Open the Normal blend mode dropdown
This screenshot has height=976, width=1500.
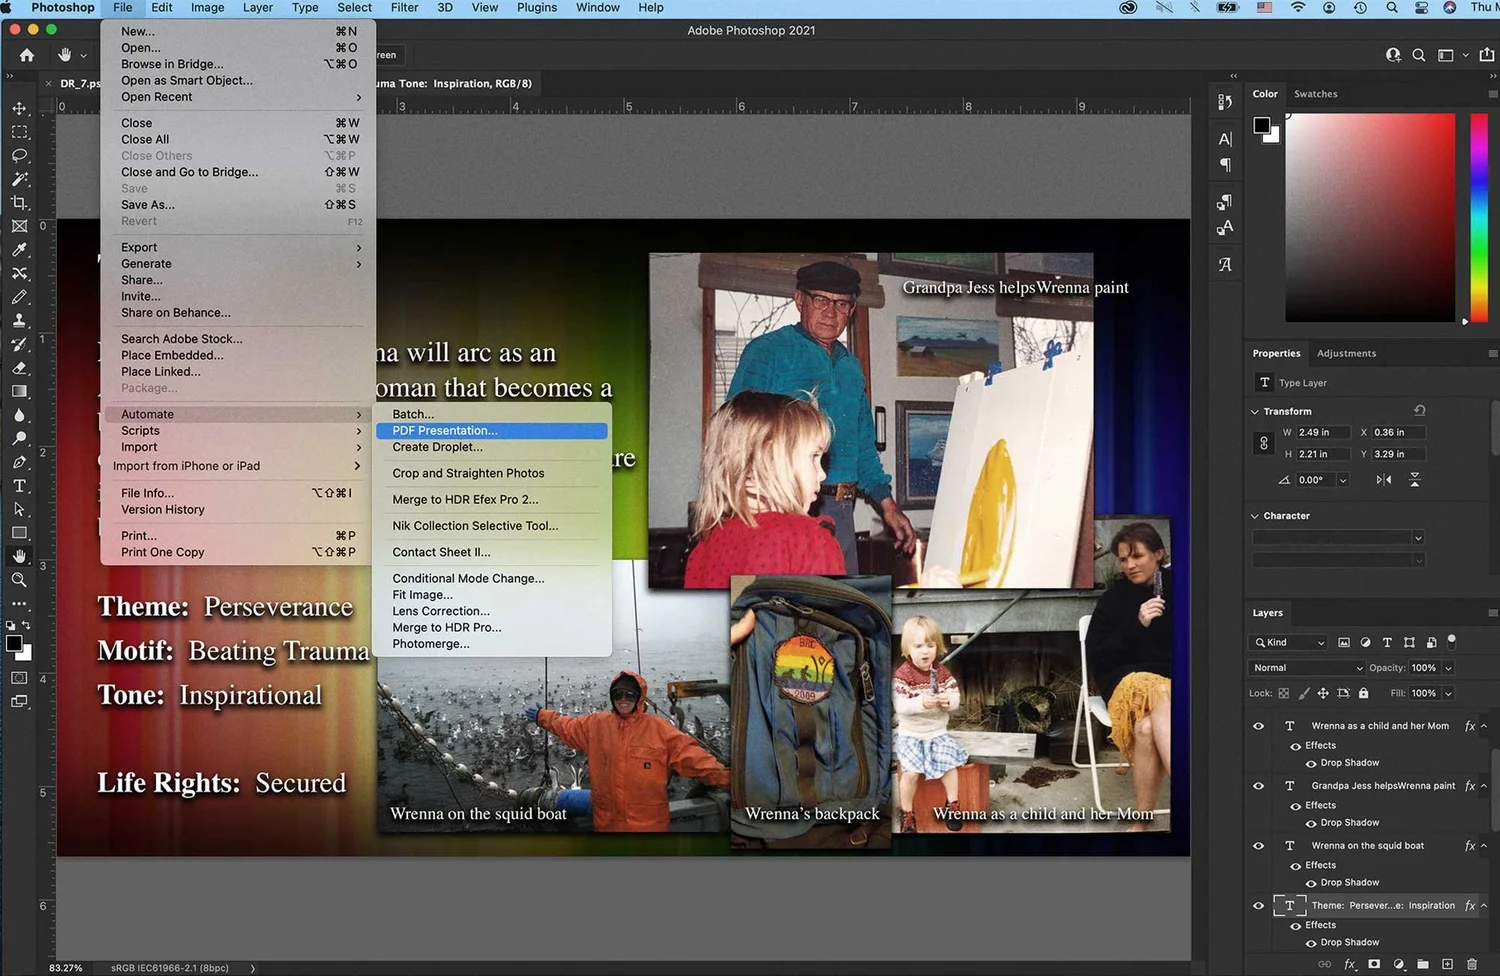coord(1306,668)
